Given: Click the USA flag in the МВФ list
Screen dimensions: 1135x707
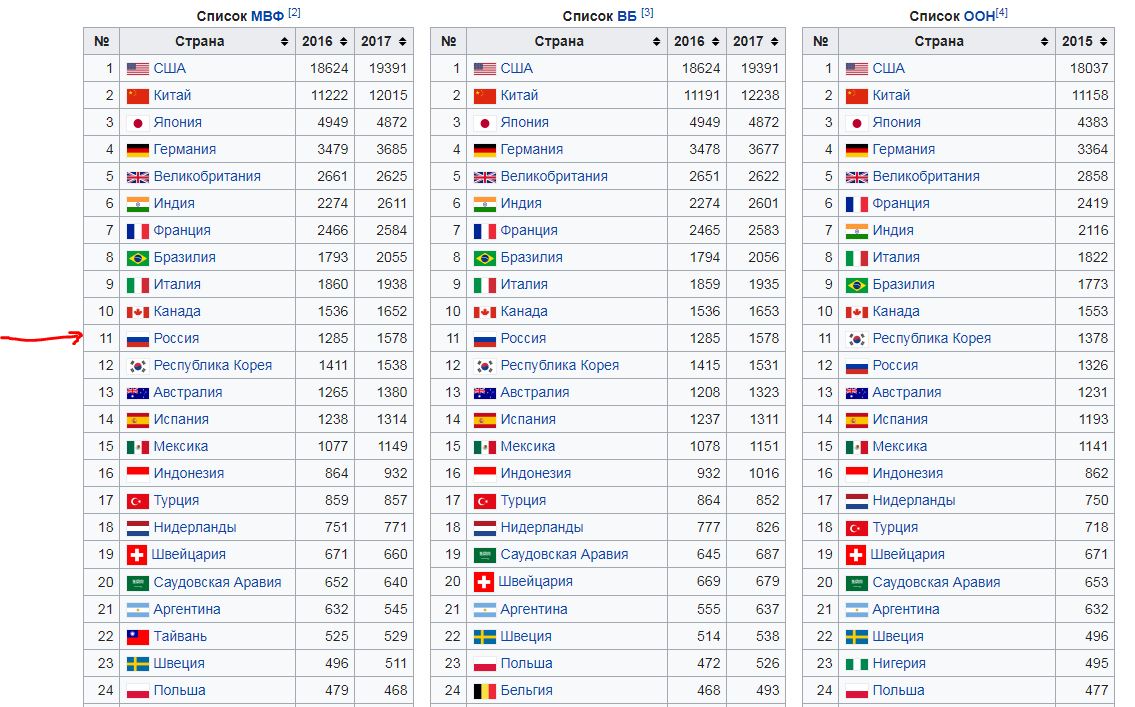Looking at the screenshot, I should (x=138, y=69).
